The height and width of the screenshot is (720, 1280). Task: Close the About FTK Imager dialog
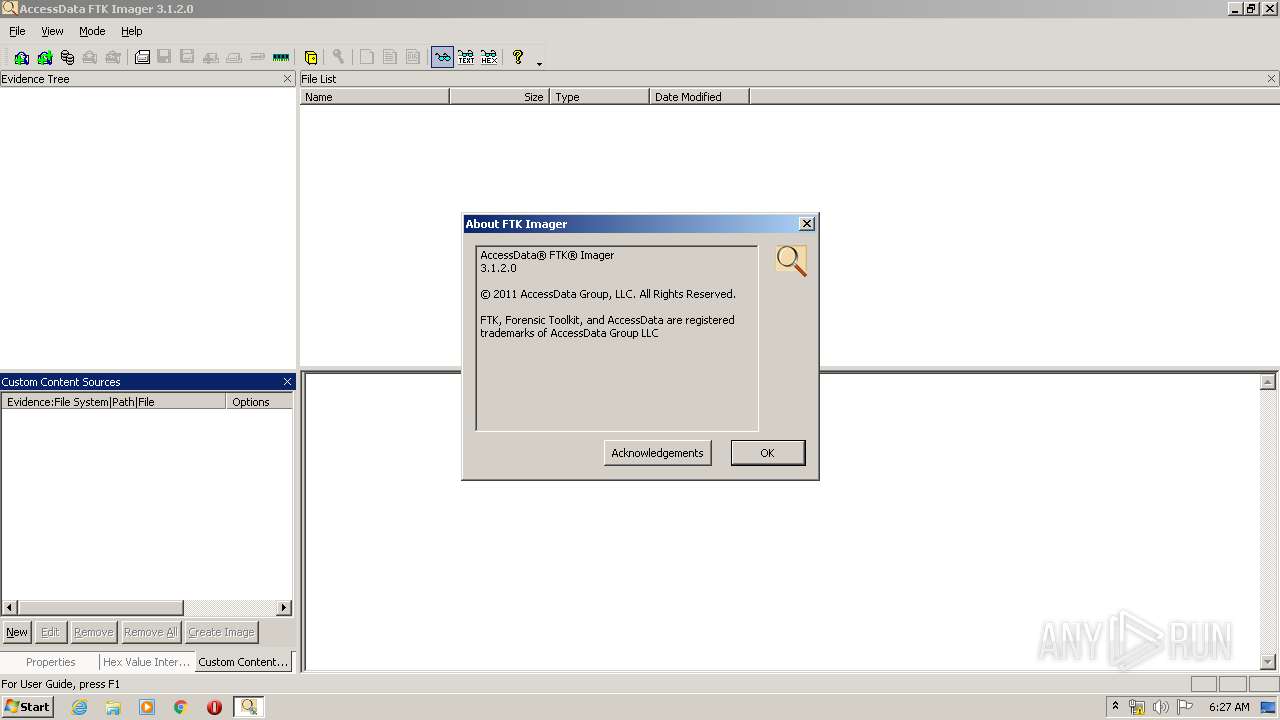[807, 224]
